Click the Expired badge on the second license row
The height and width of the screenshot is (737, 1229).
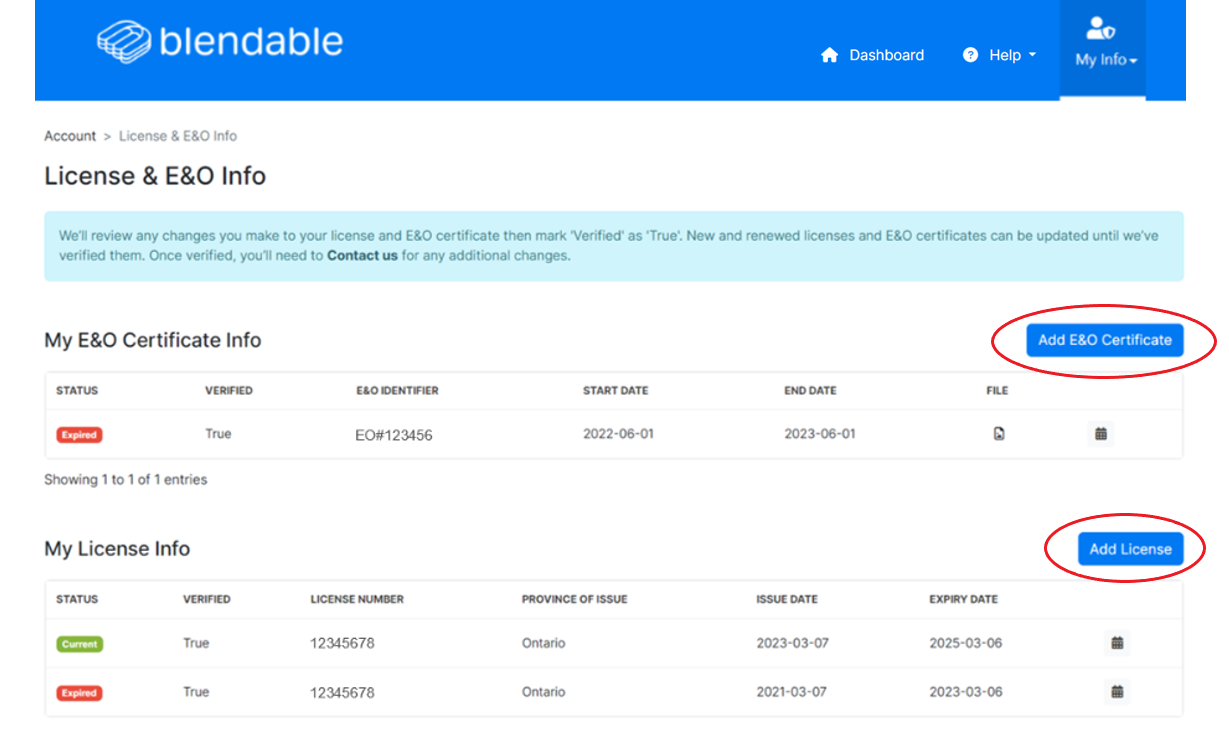click(x=79, y=691)
